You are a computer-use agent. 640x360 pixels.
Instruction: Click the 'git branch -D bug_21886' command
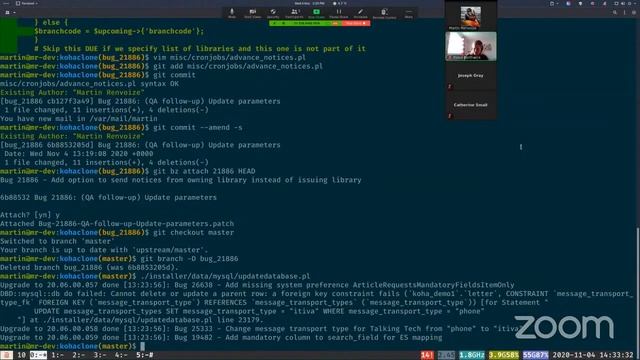(189, 258)
